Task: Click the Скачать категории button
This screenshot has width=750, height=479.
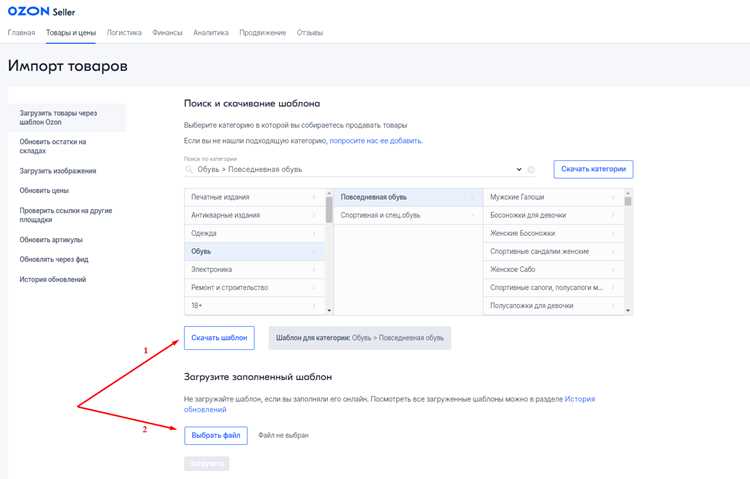Action: pyautogui.click(x=593, y=169)
